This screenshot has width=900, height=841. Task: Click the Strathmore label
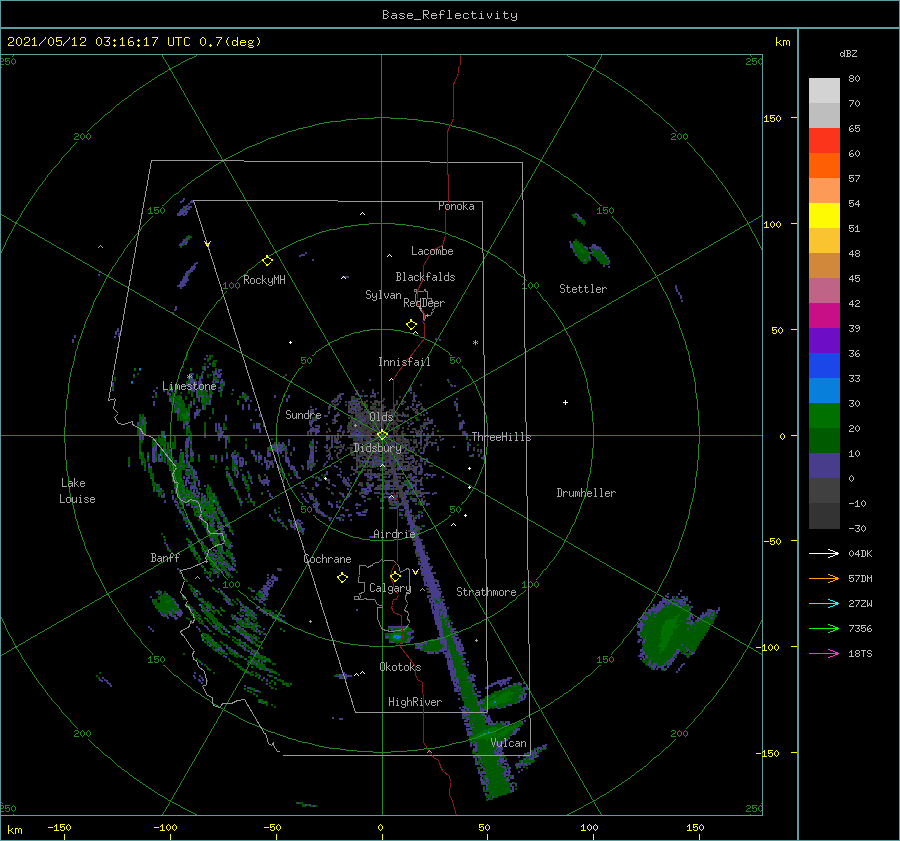coord(486,592)
